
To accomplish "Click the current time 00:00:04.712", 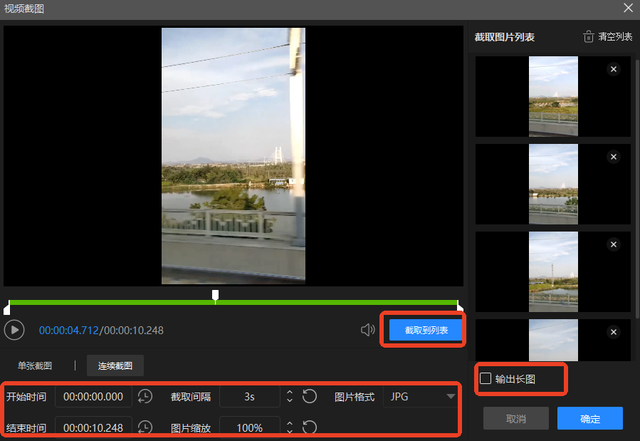I will pos(69,330).
